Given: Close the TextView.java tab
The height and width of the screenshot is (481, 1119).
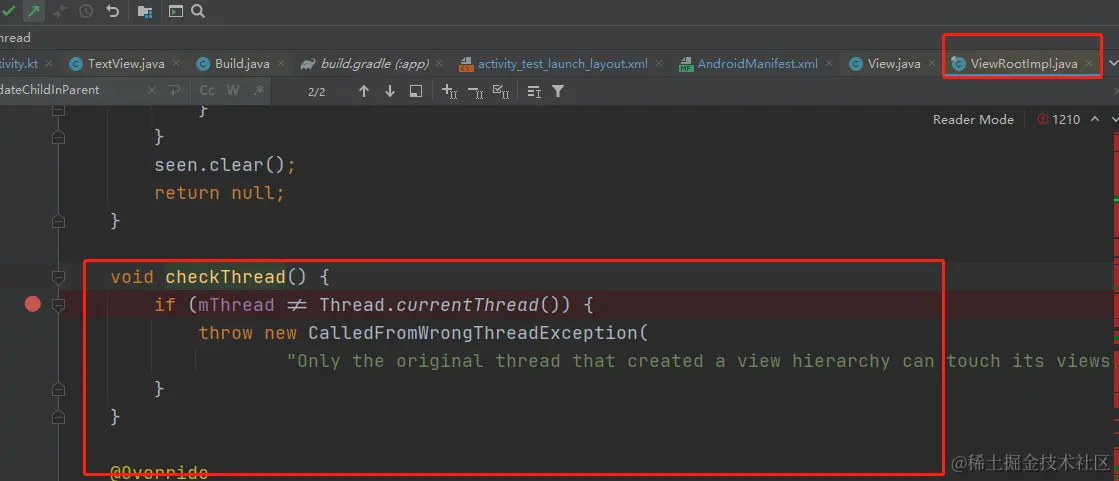Looking at the screenshot, I should pyautogui.click(x=175, y=64).
